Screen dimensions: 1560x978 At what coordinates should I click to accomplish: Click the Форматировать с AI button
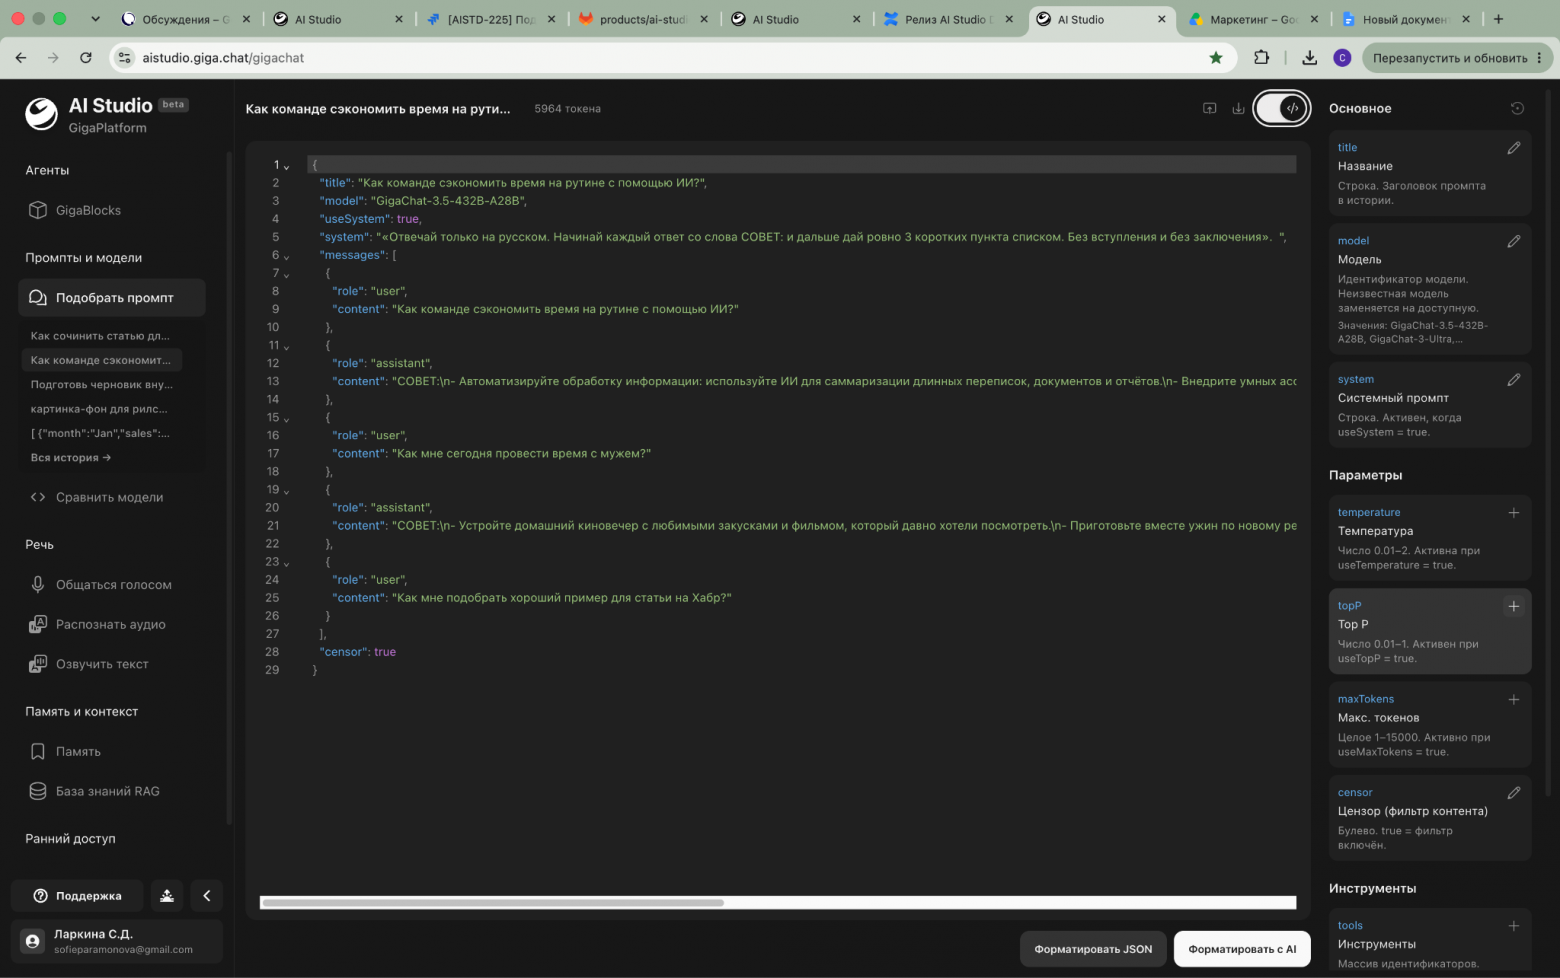pyautogui.click(x=1242, y=949)
